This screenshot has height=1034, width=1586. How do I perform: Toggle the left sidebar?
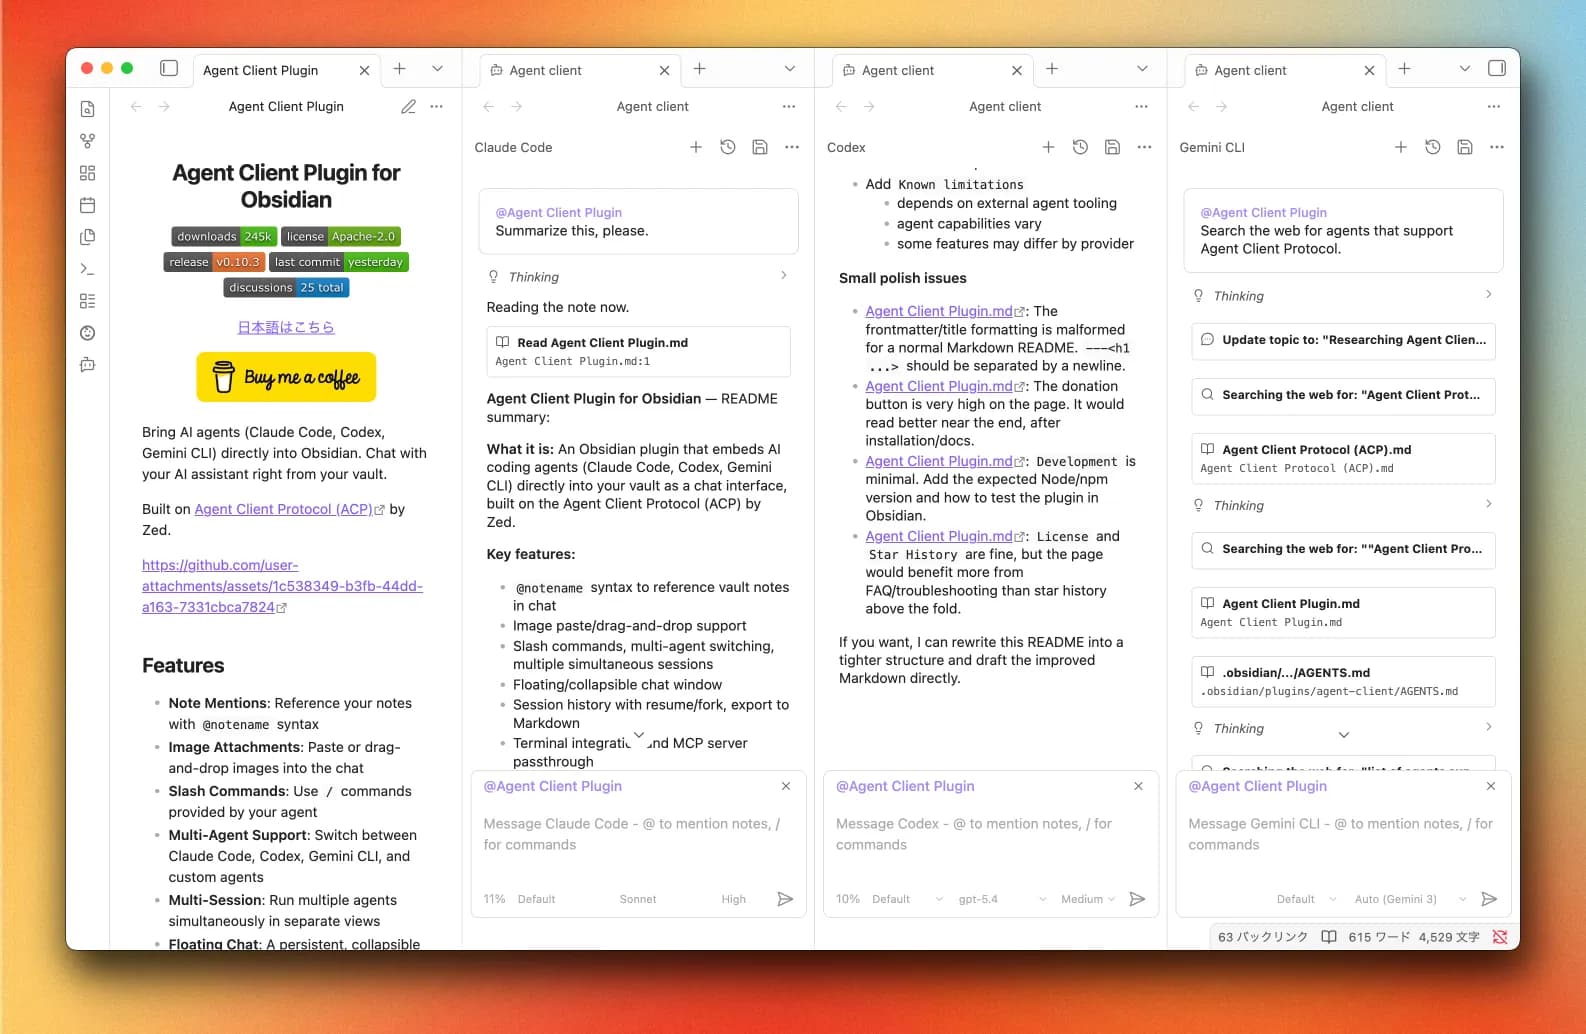pos(169,68)
